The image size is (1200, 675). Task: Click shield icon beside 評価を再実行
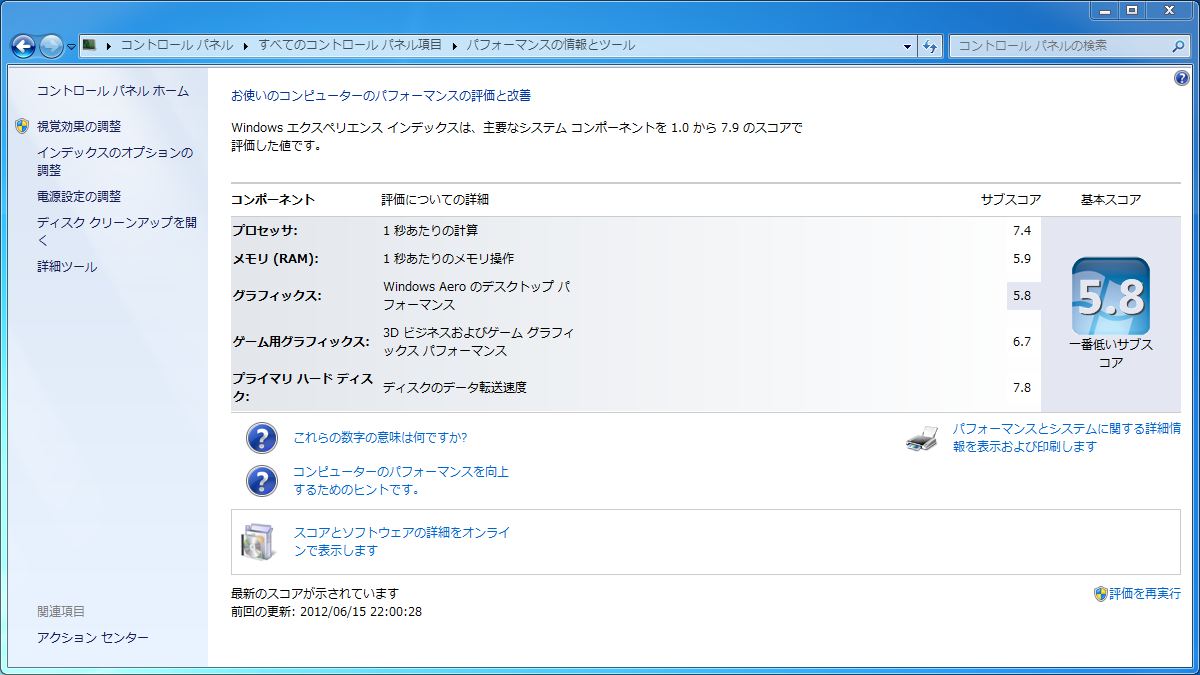[x=1101, y=594]
